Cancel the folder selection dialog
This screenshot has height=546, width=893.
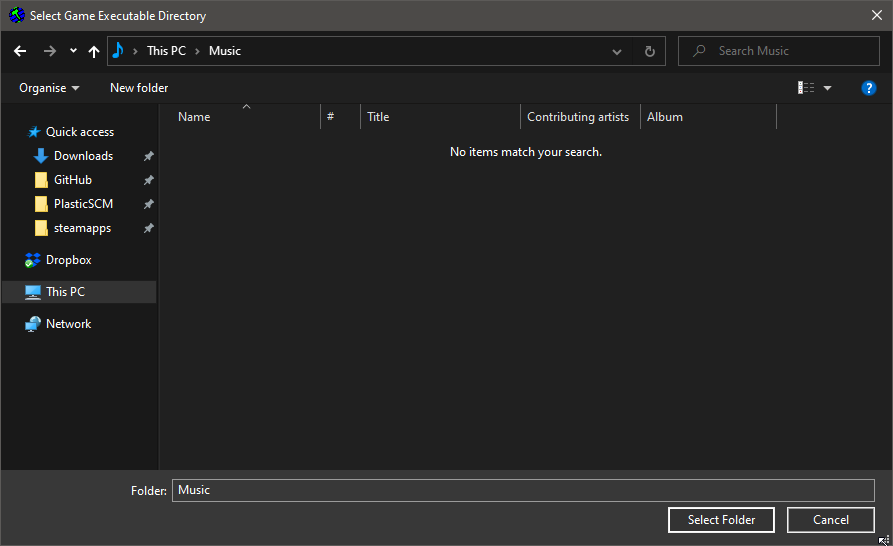(x=830, y=520)
